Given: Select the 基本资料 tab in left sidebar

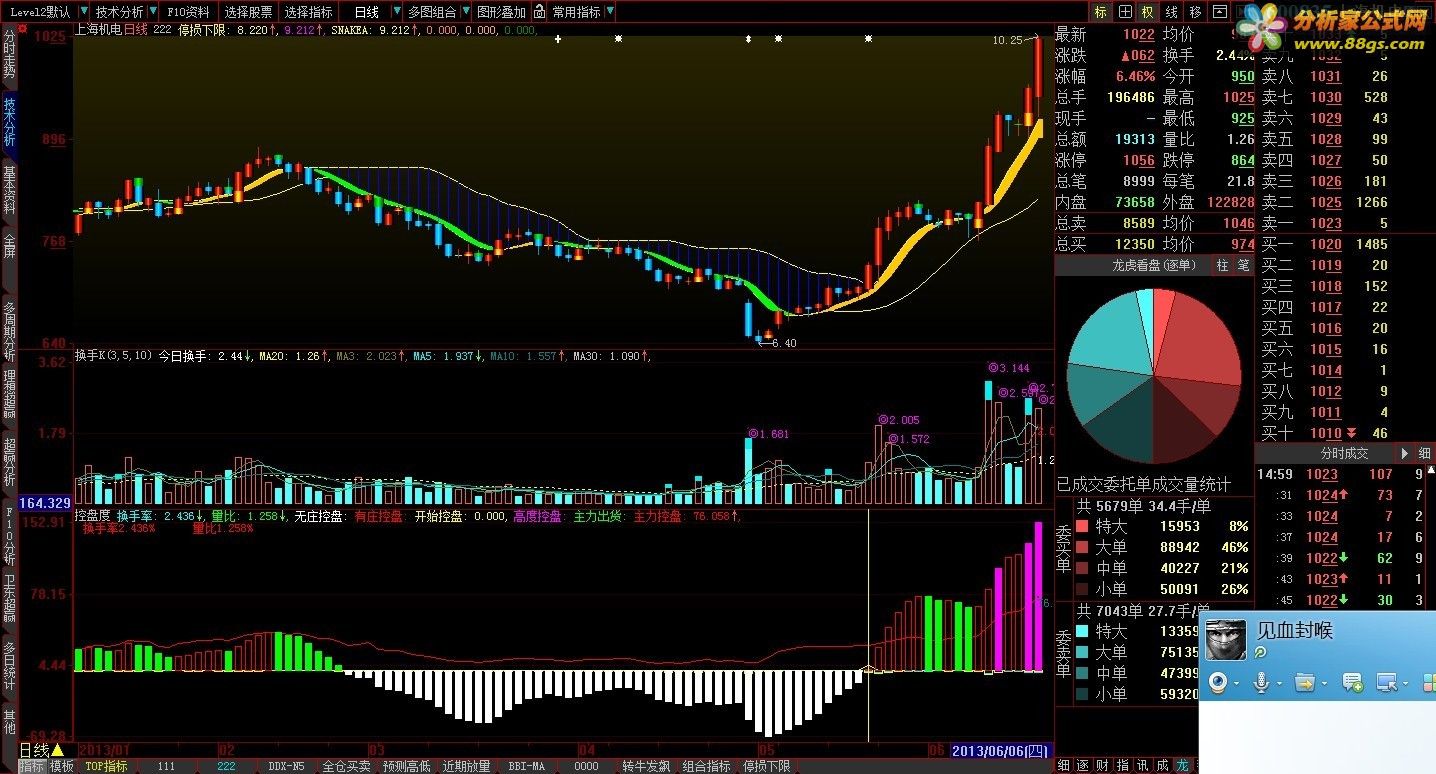Looking at the screenshot, I should [x=9, y=190].
